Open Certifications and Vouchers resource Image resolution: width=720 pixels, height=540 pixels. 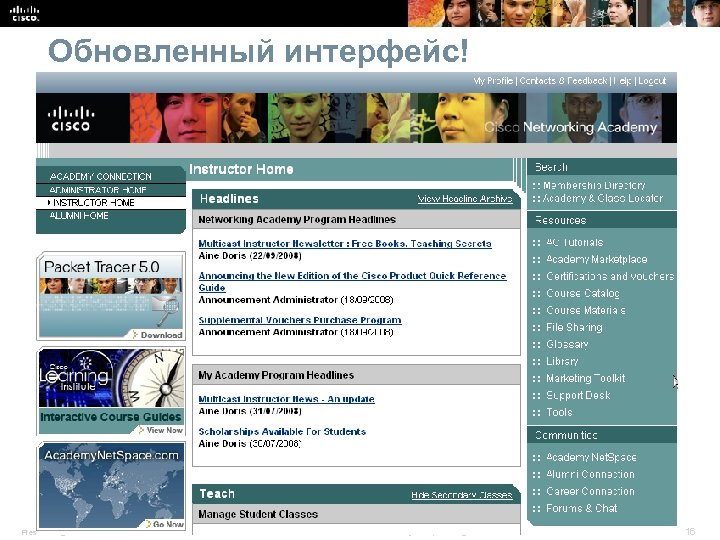pos(610,276)
